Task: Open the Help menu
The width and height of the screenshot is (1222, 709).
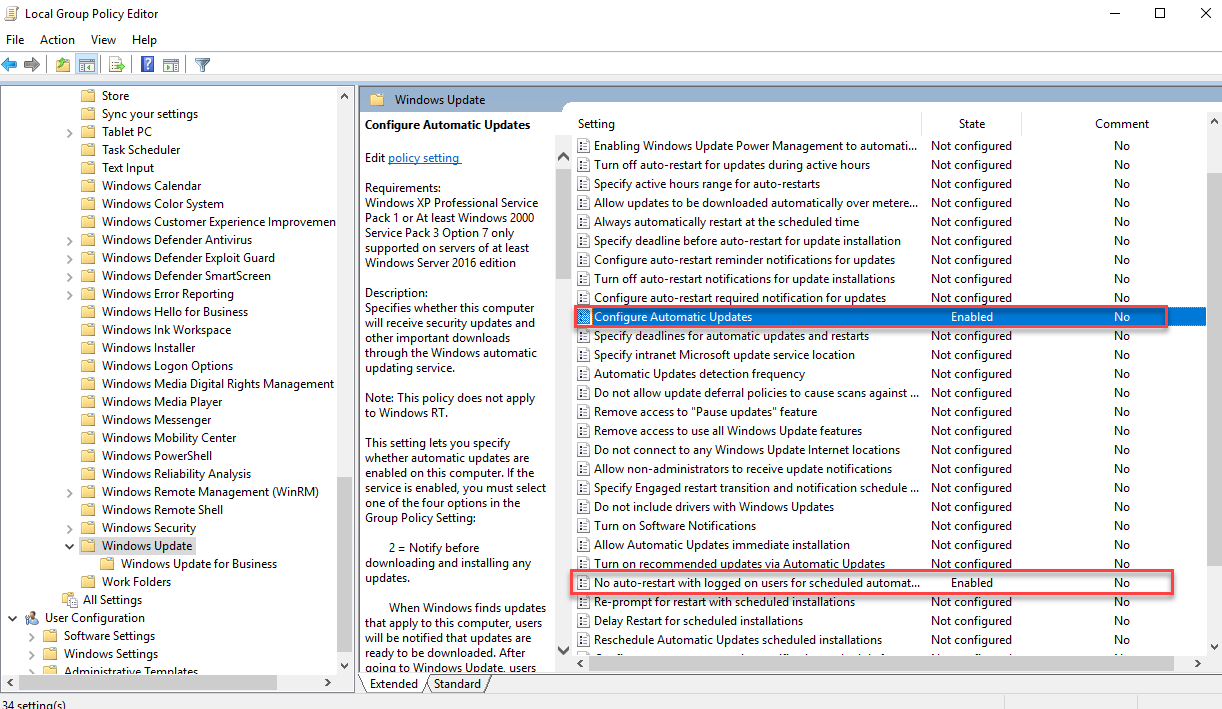Action: coord(144,40)
